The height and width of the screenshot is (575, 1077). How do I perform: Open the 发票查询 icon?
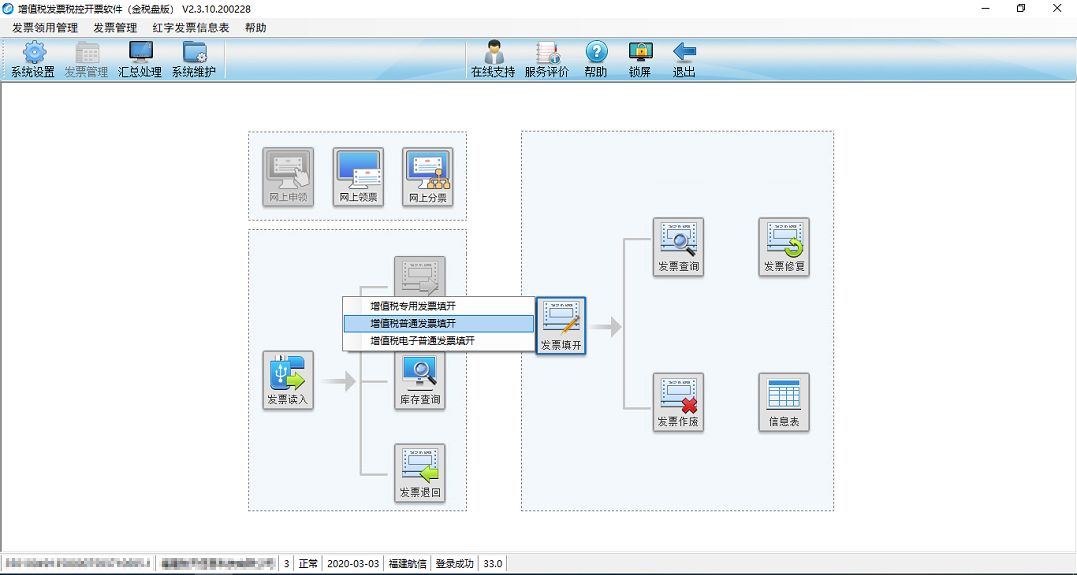679,247
